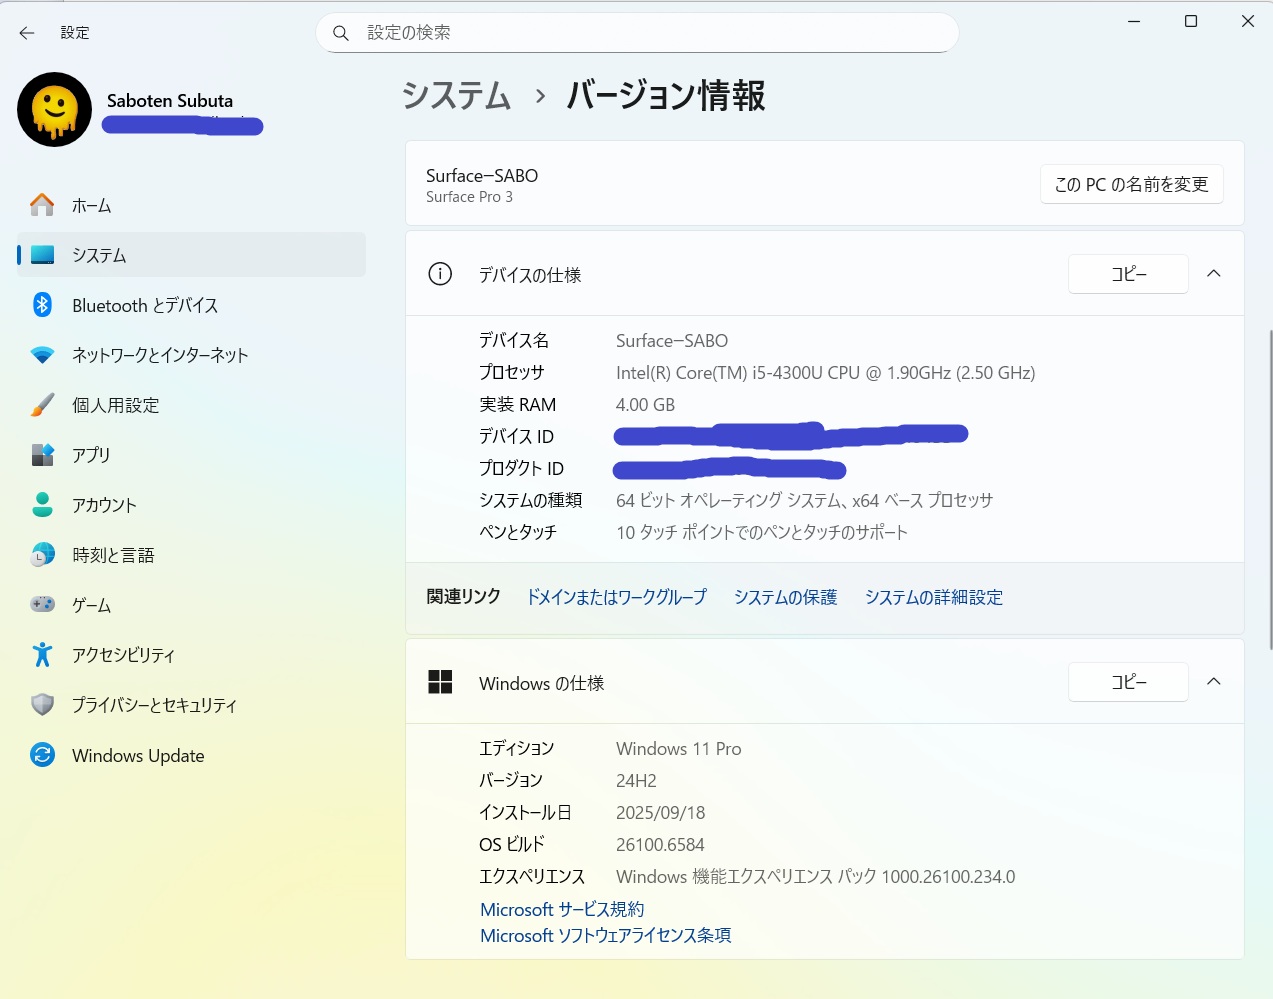The width and height of the screenshot is (1273, 999).
Task: Click the install date 2025/09/18
Action: pos(661,813)
